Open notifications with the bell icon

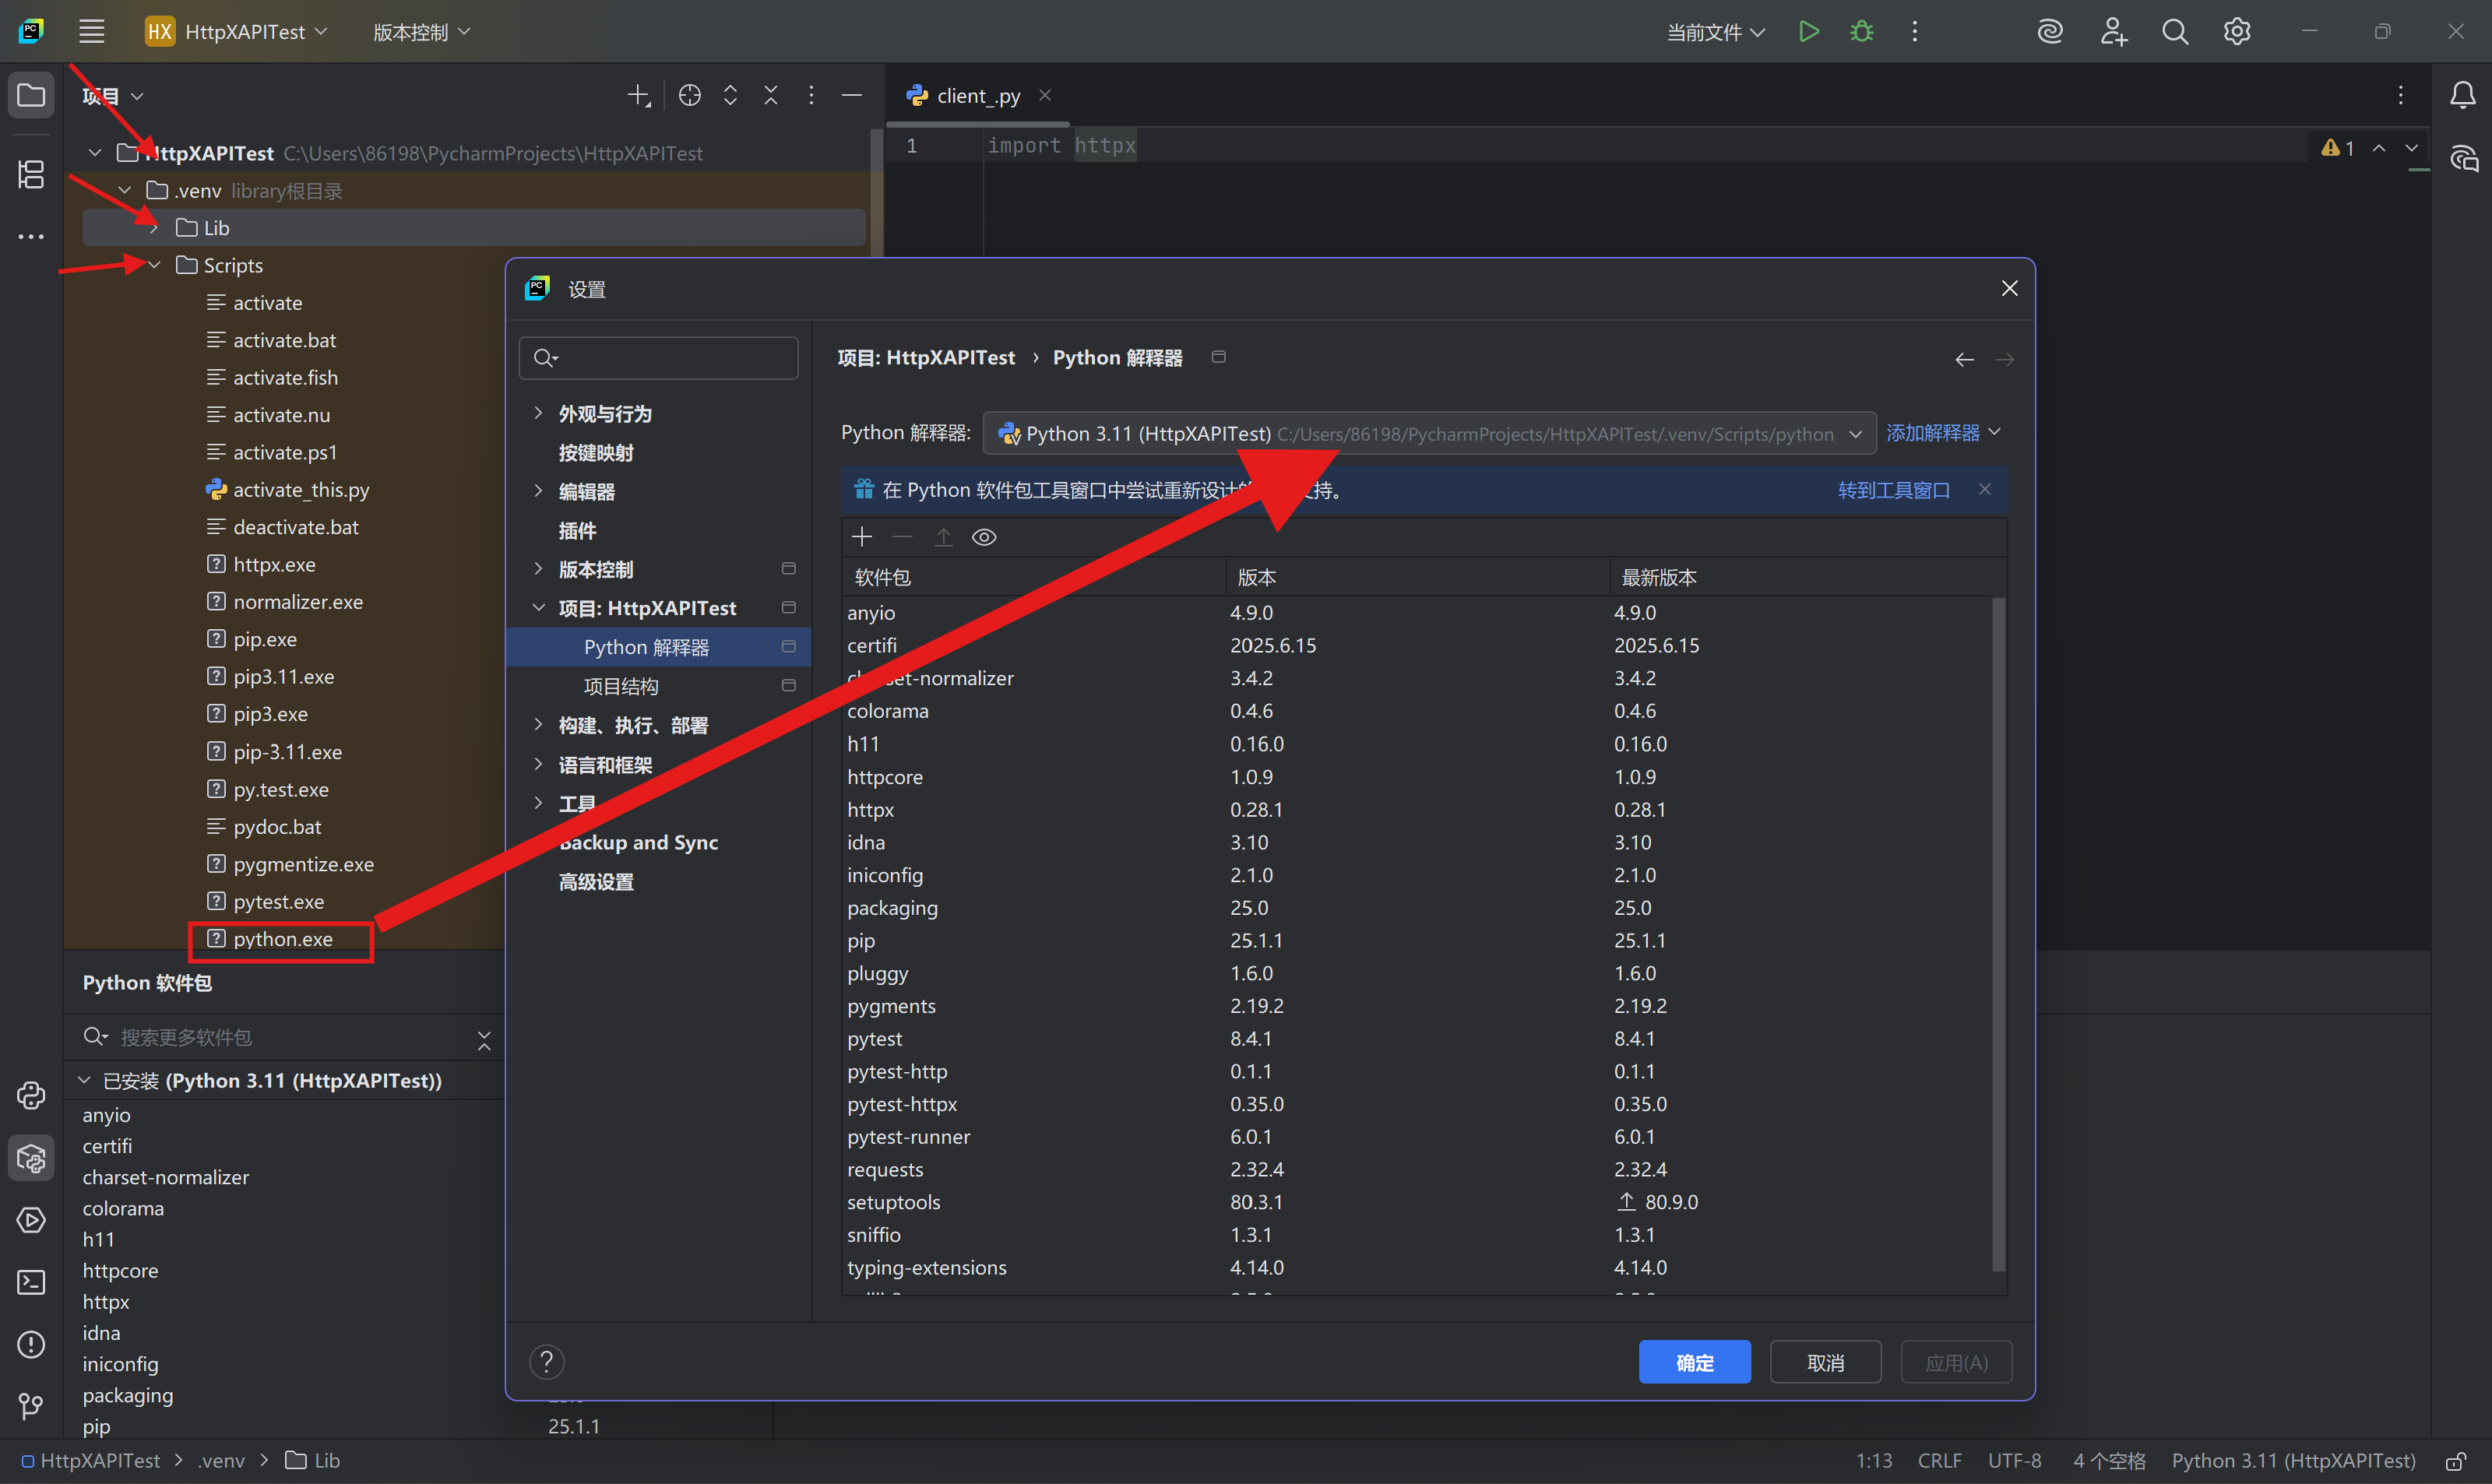point(2462,95)
